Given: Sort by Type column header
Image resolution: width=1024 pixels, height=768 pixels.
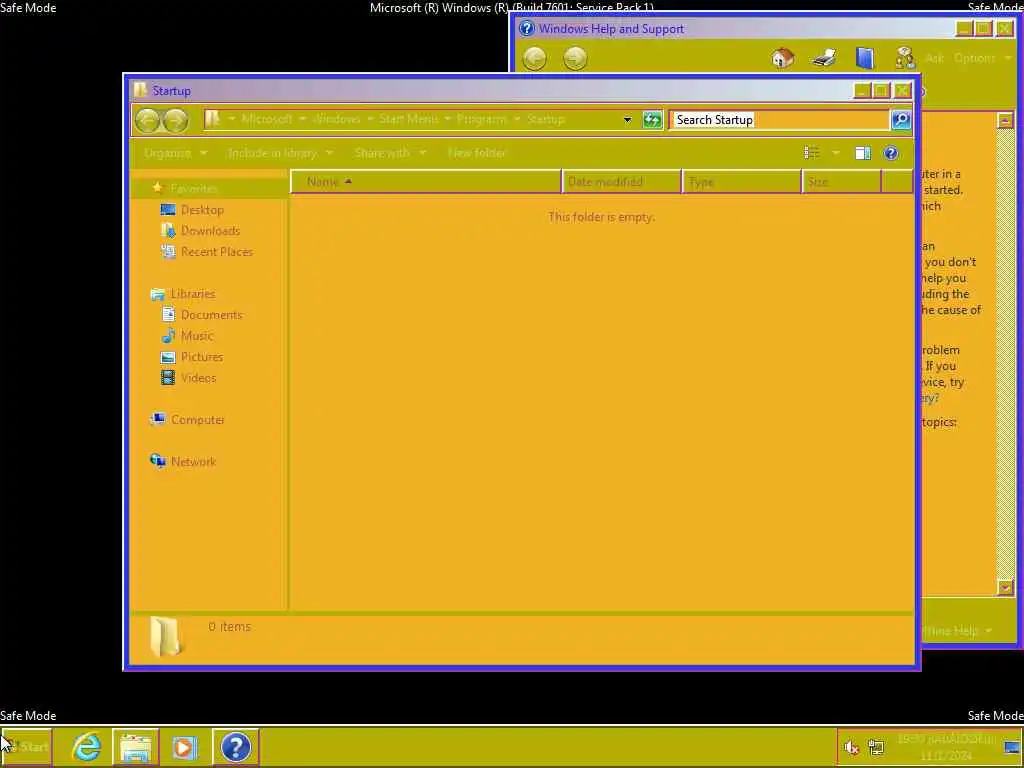Looking at the screenshot, I should [x=741, y=182].
